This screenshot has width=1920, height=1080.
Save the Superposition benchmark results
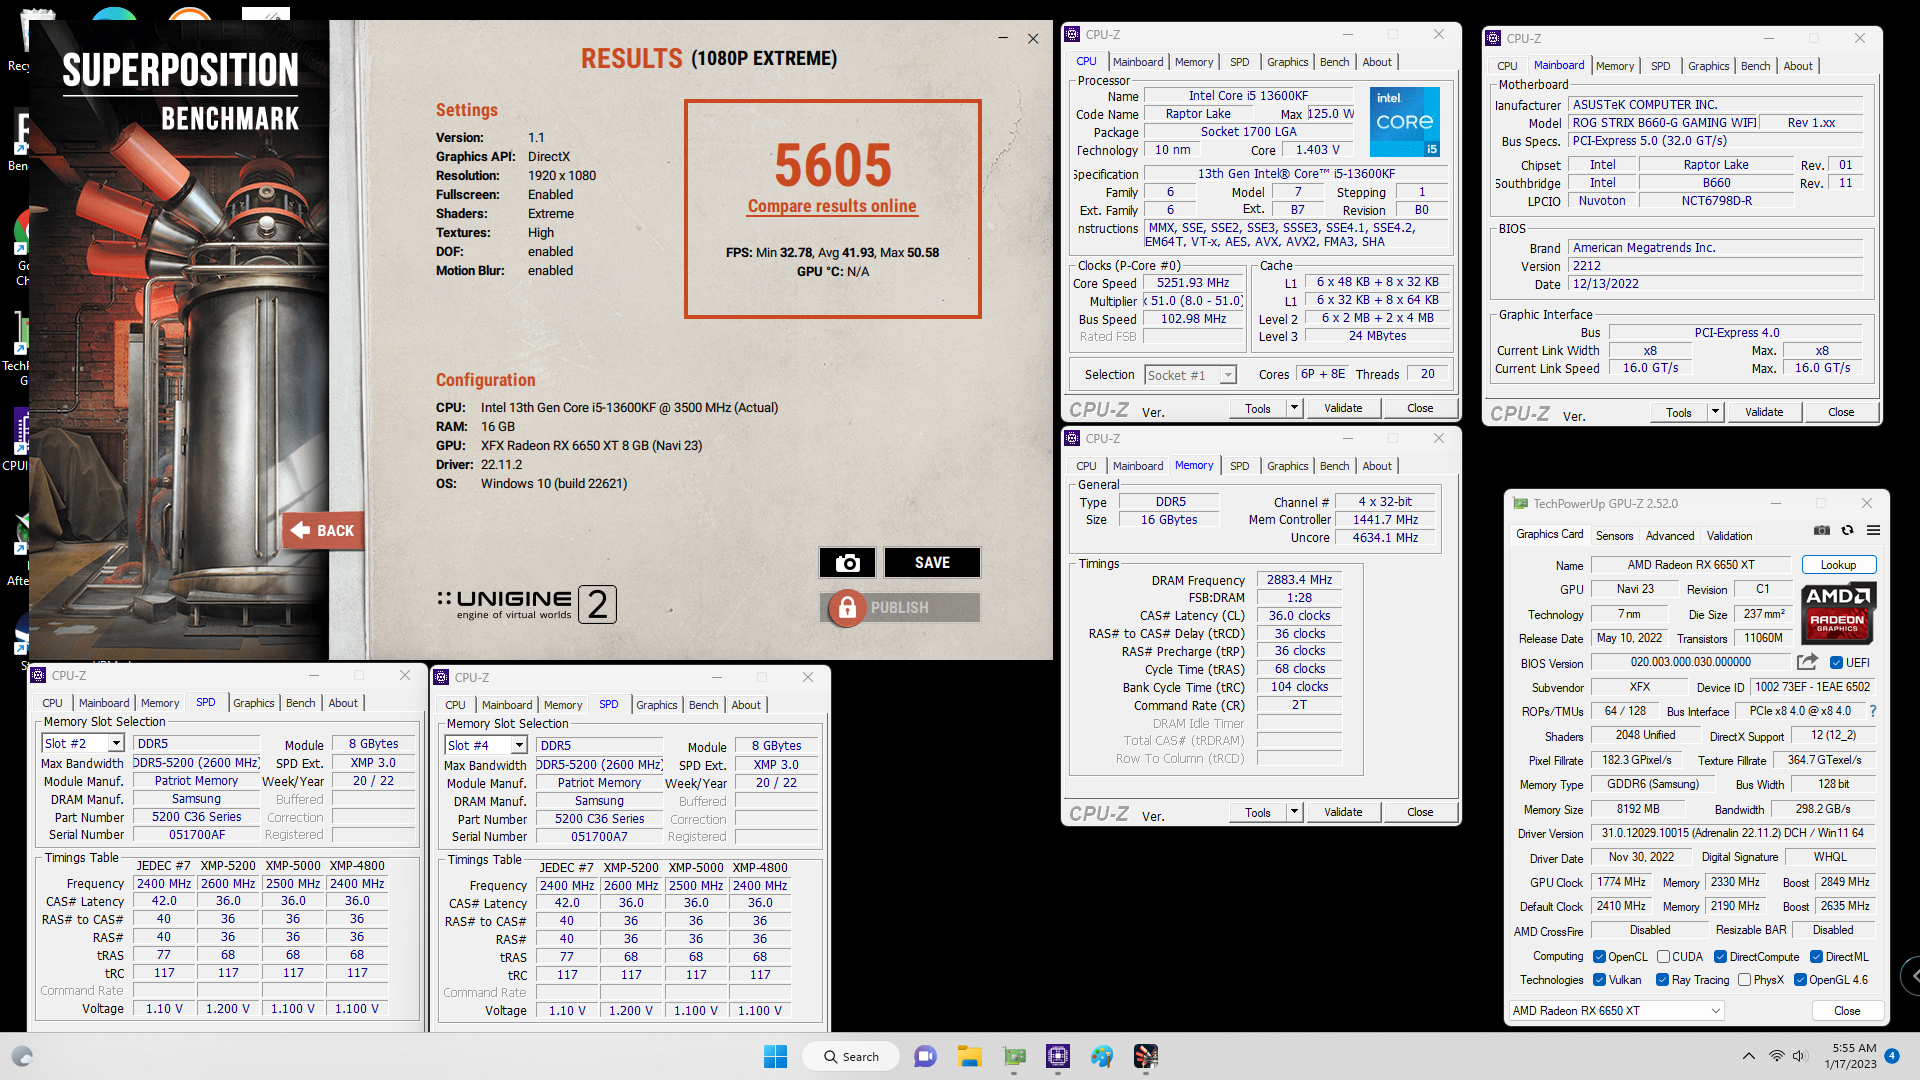point(932,563)
